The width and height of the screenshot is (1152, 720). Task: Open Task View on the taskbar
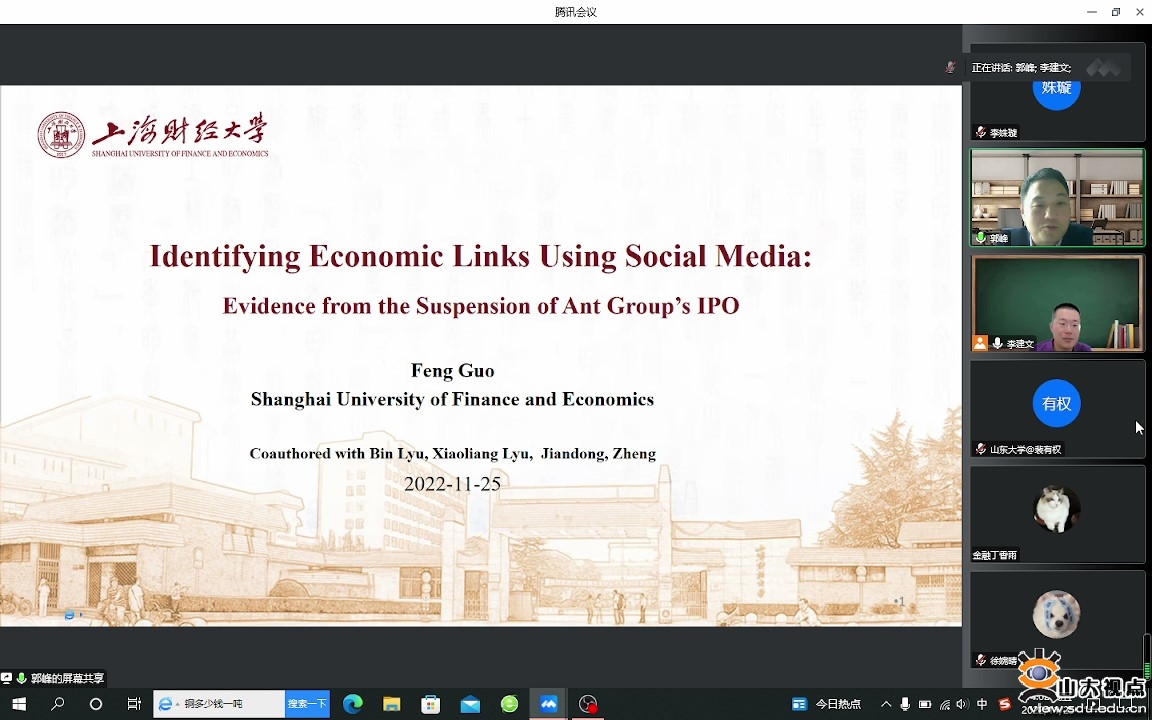tap(134, 704)
